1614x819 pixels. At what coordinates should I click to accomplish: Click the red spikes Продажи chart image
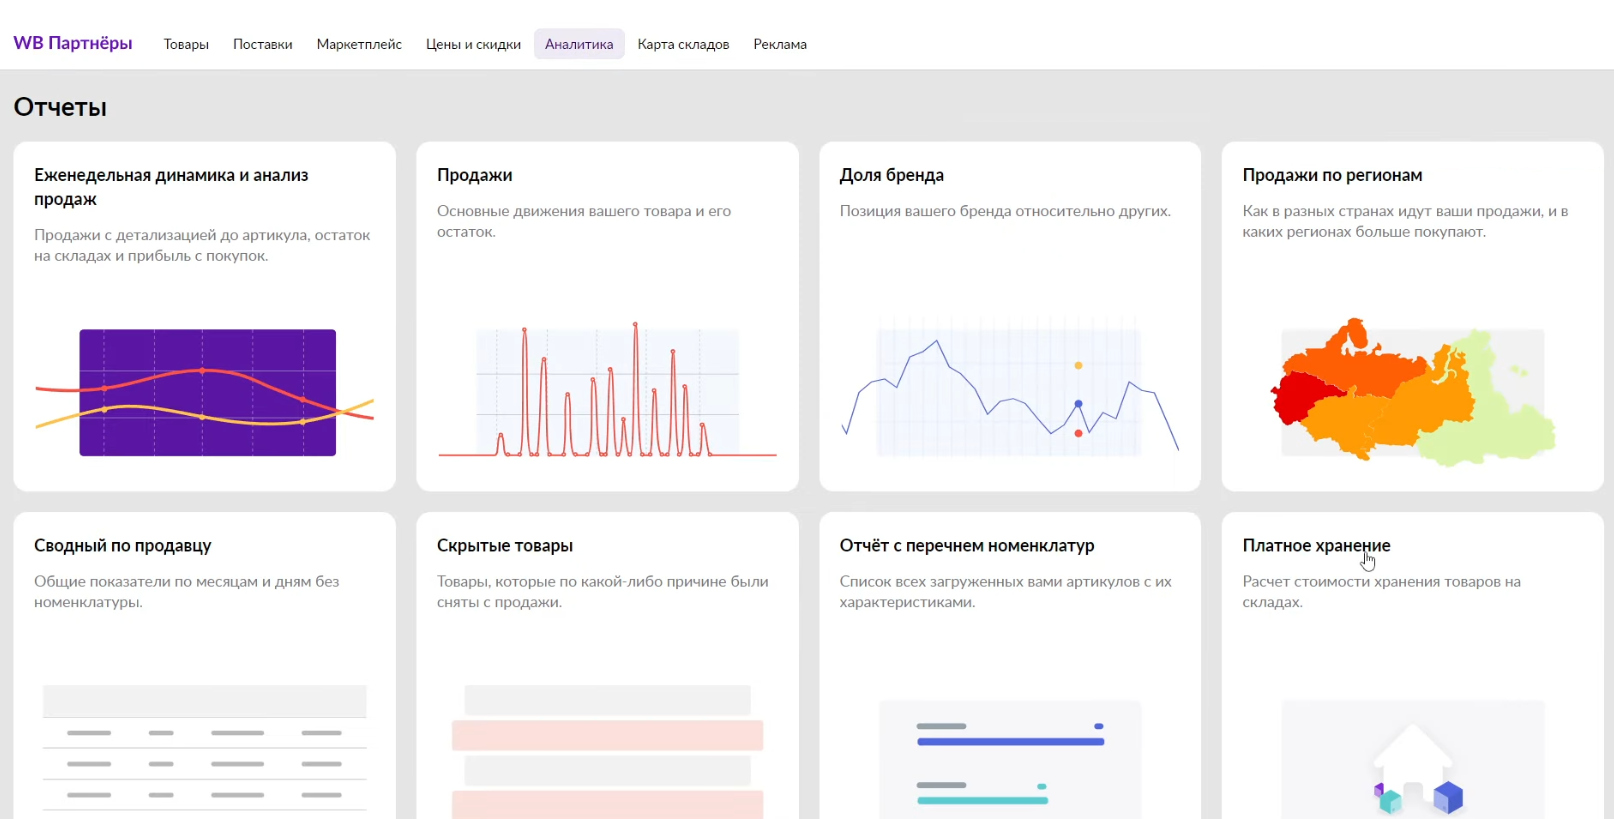point(607,392)
